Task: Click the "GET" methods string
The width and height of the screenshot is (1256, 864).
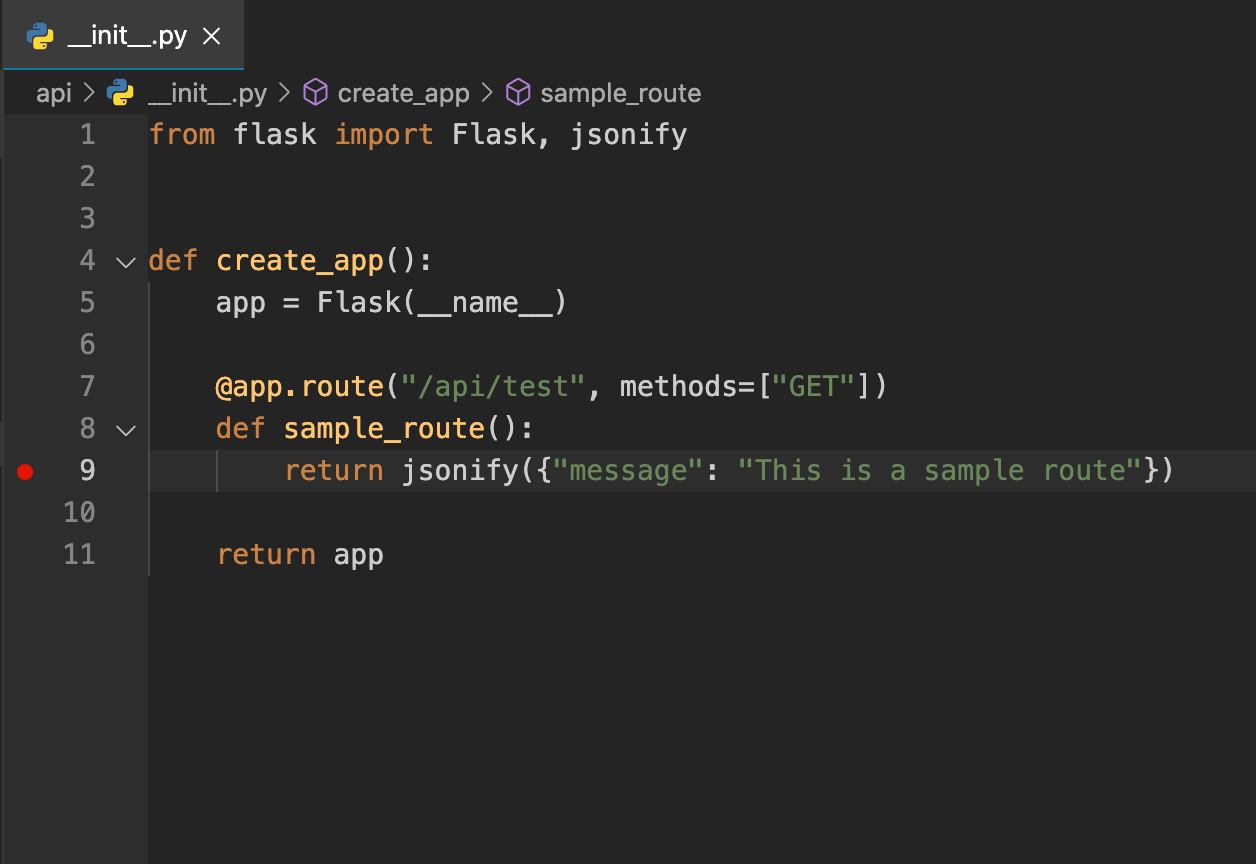Action: coord(813,387)
